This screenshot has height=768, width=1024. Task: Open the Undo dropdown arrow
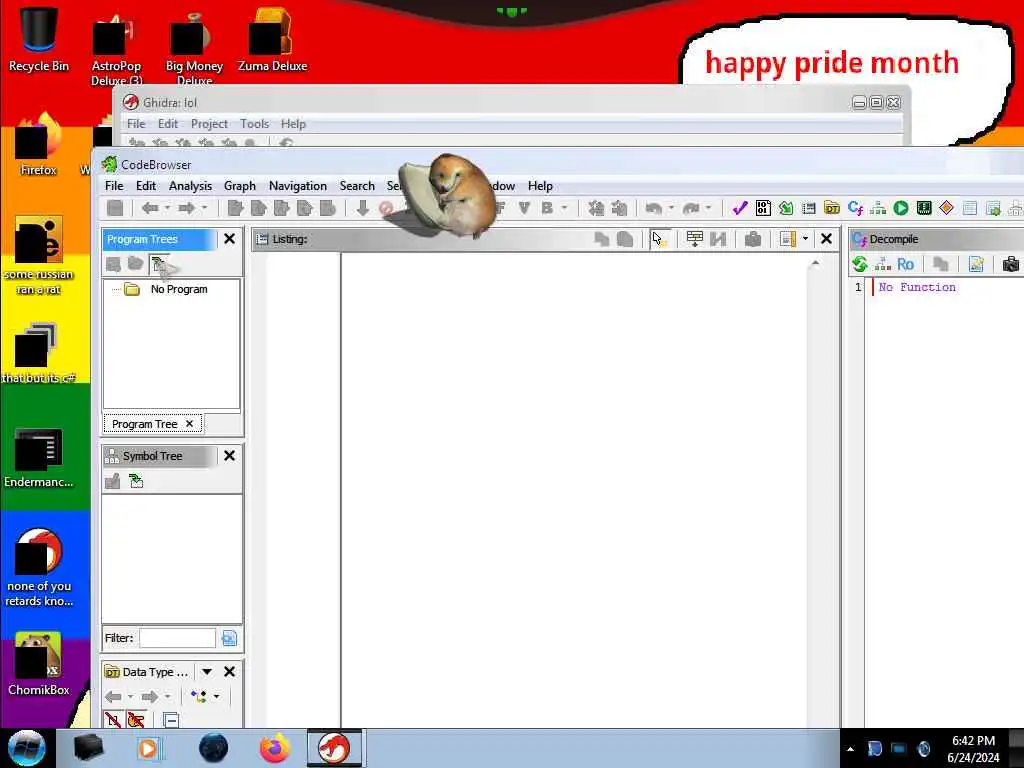(x=671, y=208)
